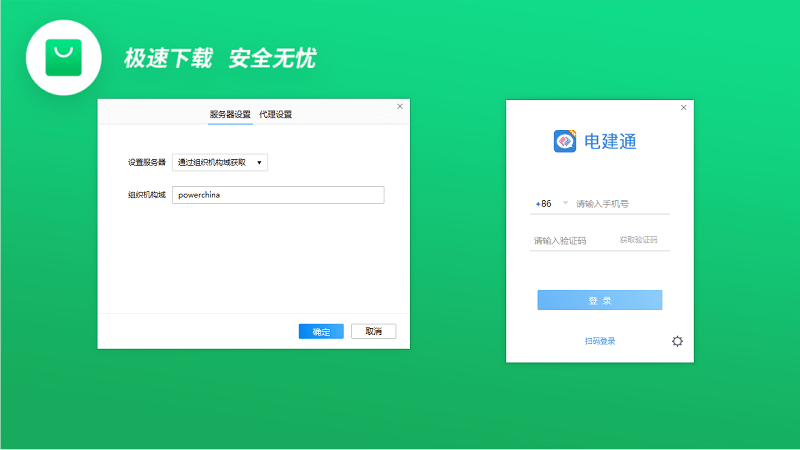Click the 电建通 app logo icon
This screenshot has width=800, height=450.
[565, 141]
